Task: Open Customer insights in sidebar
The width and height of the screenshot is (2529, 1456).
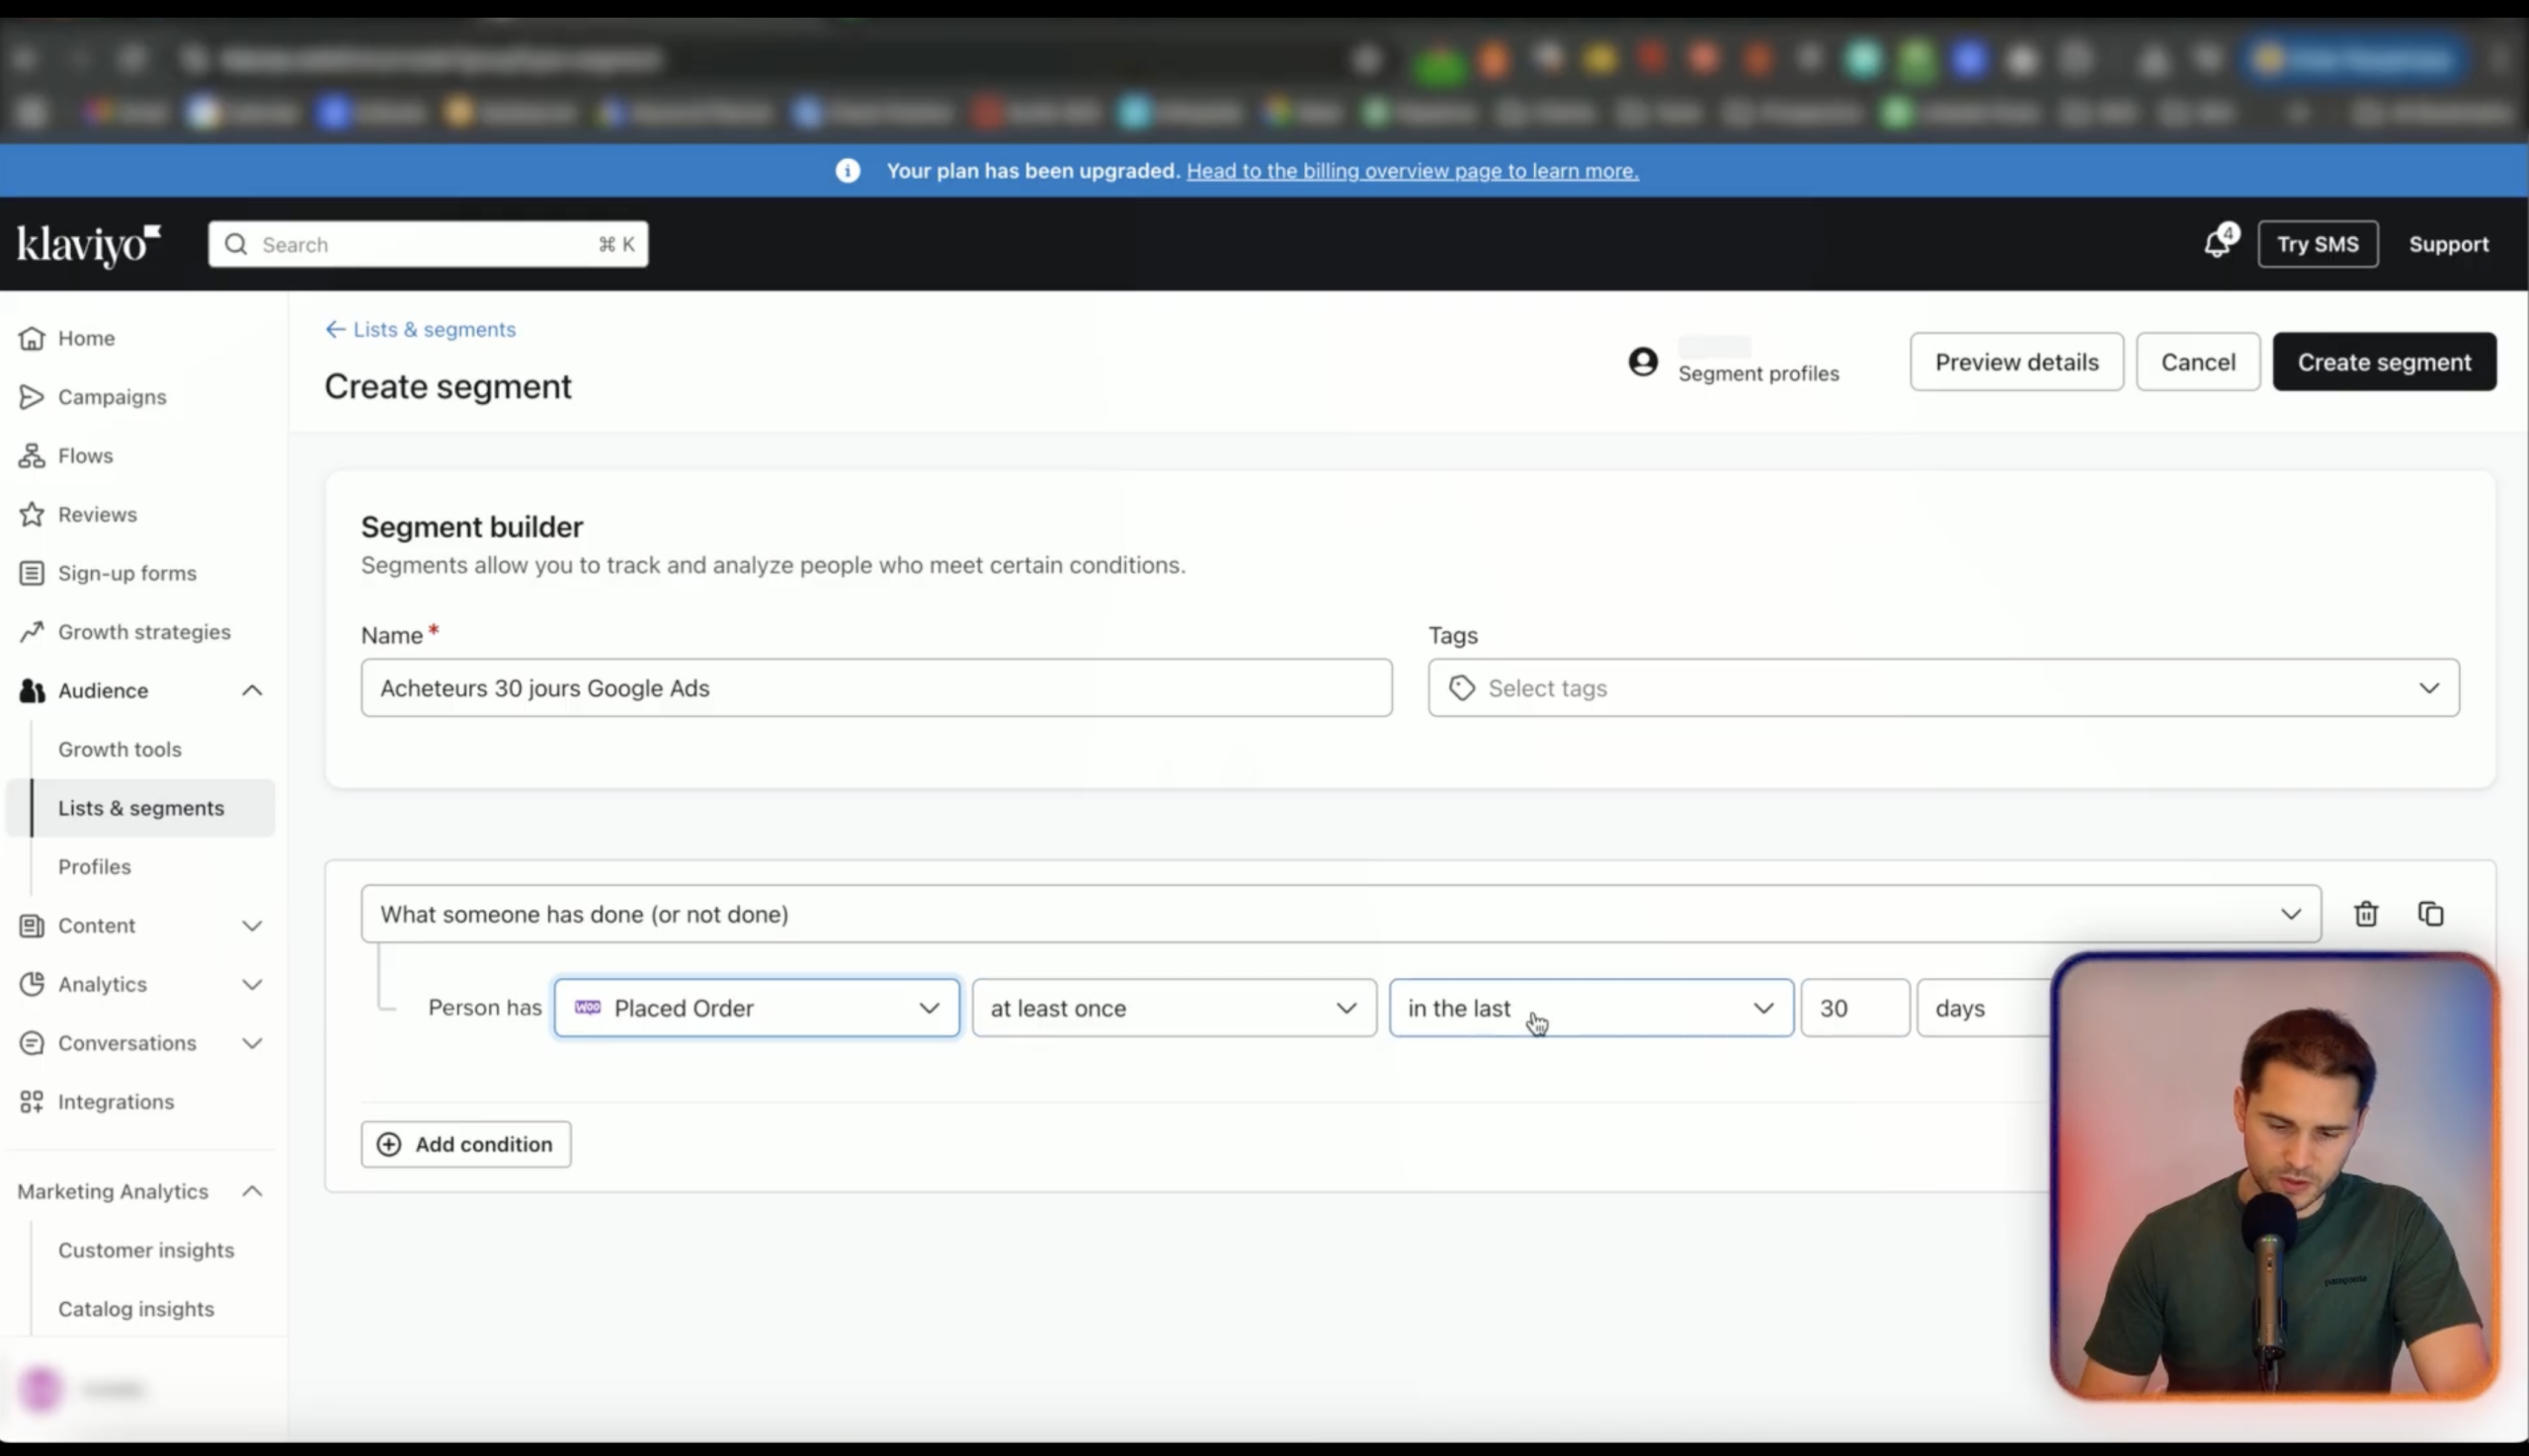Action: point(146,1250)
